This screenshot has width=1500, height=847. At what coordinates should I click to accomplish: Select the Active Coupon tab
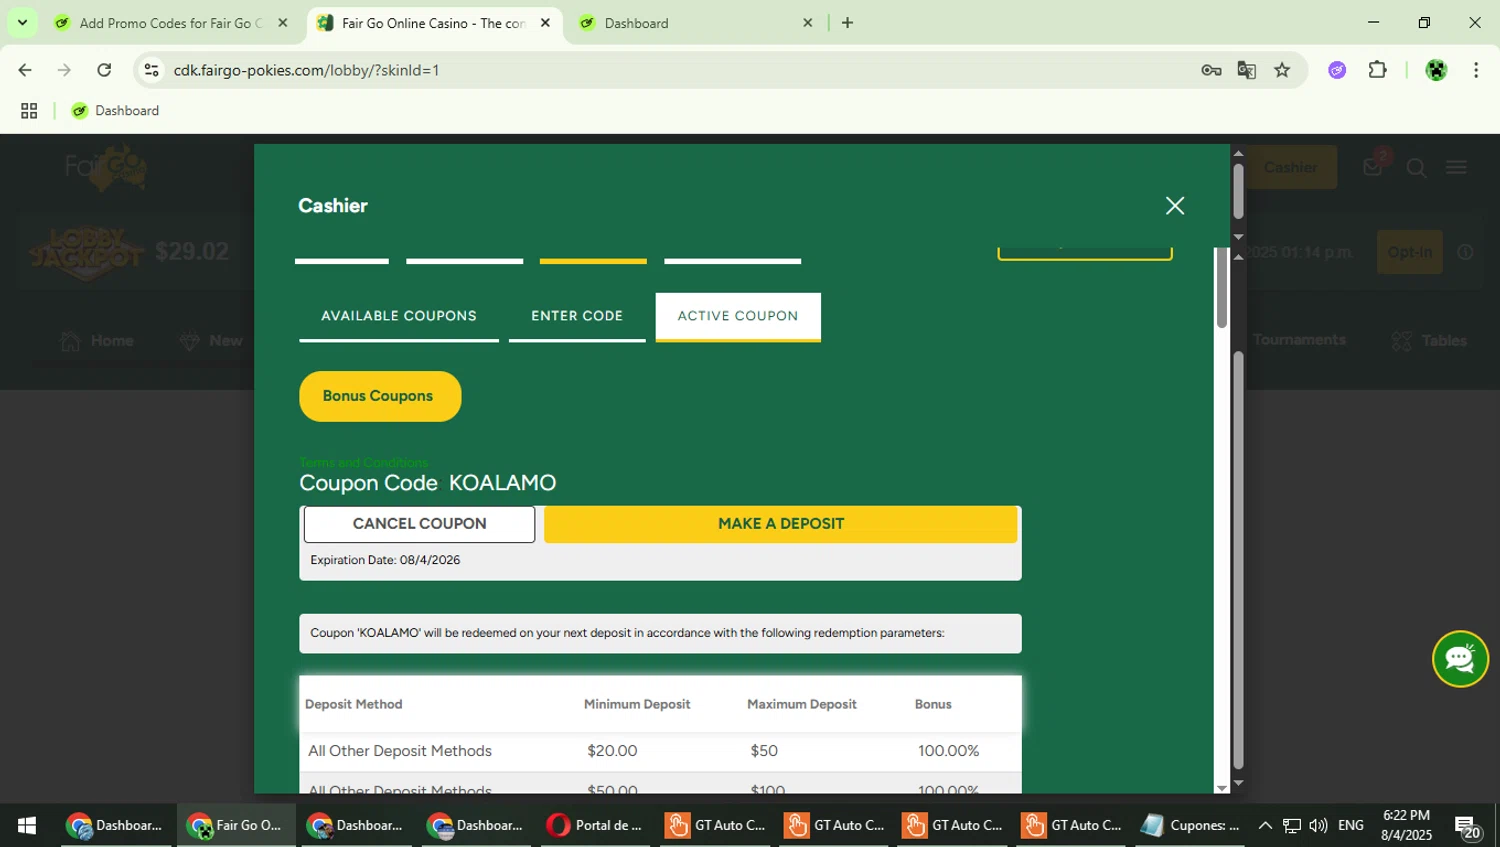pos(738,316)
